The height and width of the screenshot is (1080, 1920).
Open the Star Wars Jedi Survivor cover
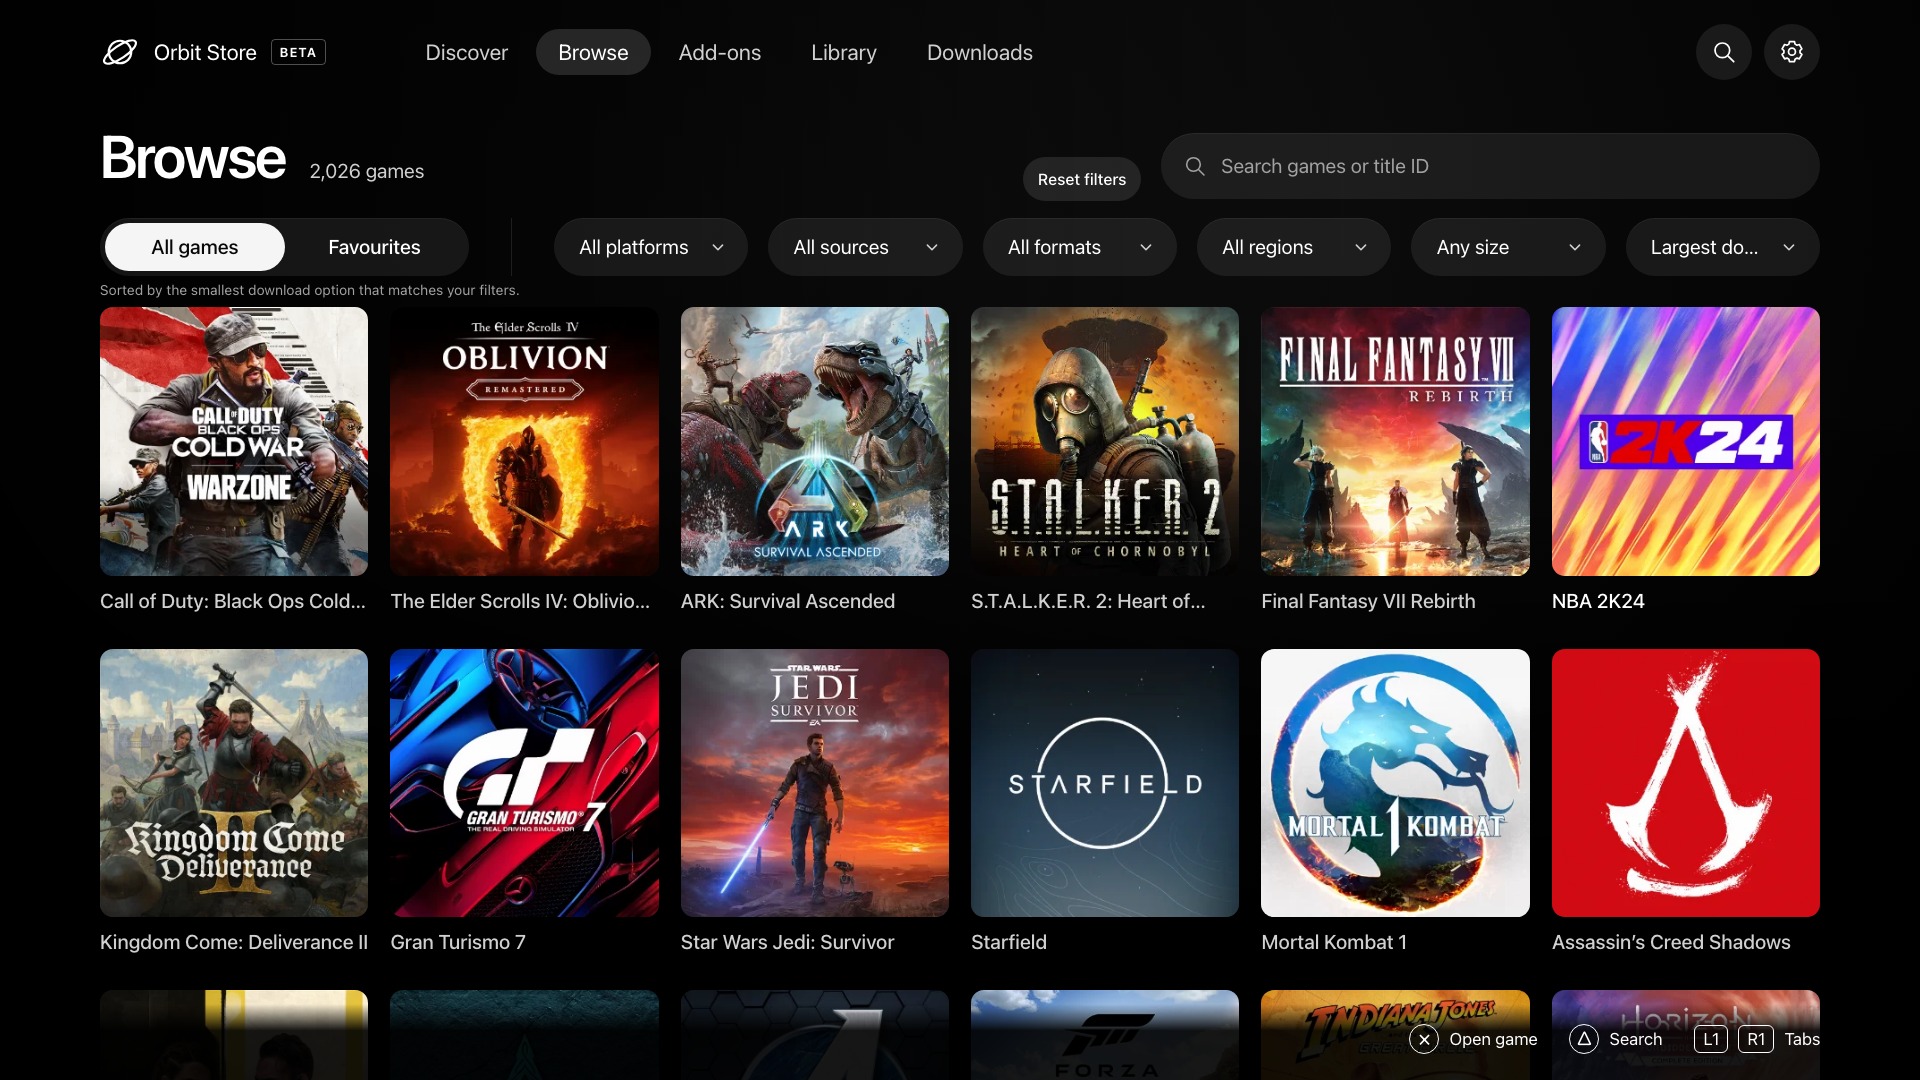click(815, 783)
